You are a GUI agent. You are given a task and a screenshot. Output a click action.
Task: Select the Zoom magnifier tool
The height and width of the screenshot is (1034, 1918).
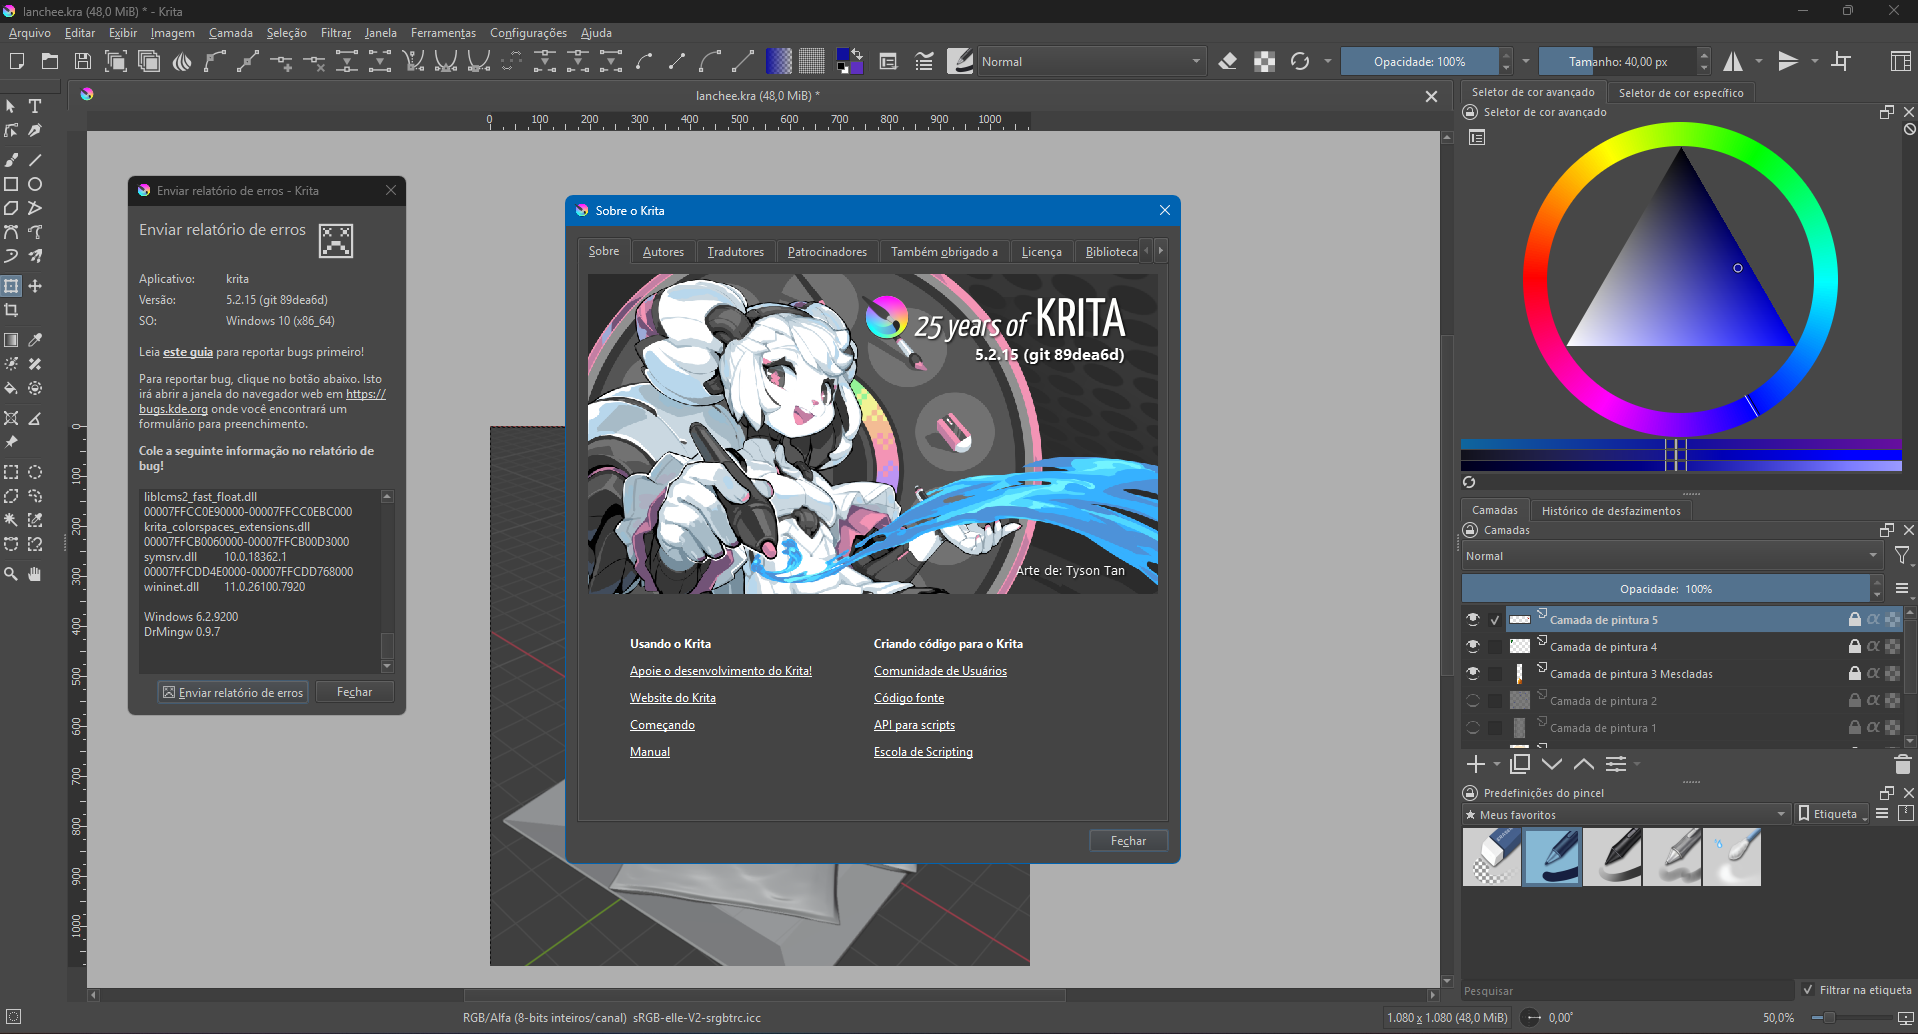[11, 574]
